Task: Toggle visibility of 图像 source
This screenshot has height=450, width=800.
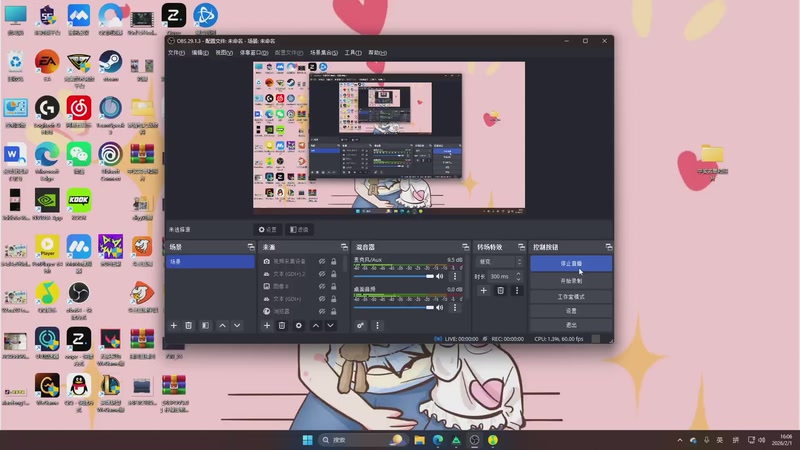Action: click(322, 286)
